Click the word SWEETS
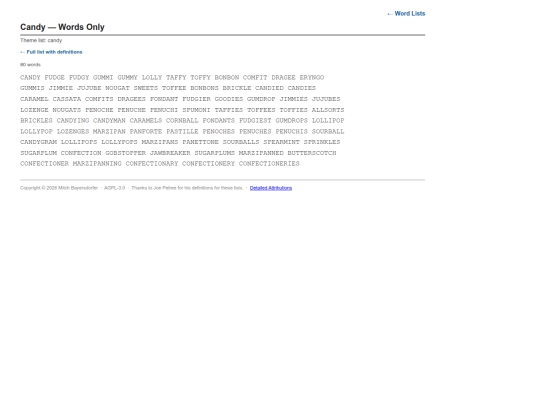The image size is (540, 405). click(x=146, y=88)
